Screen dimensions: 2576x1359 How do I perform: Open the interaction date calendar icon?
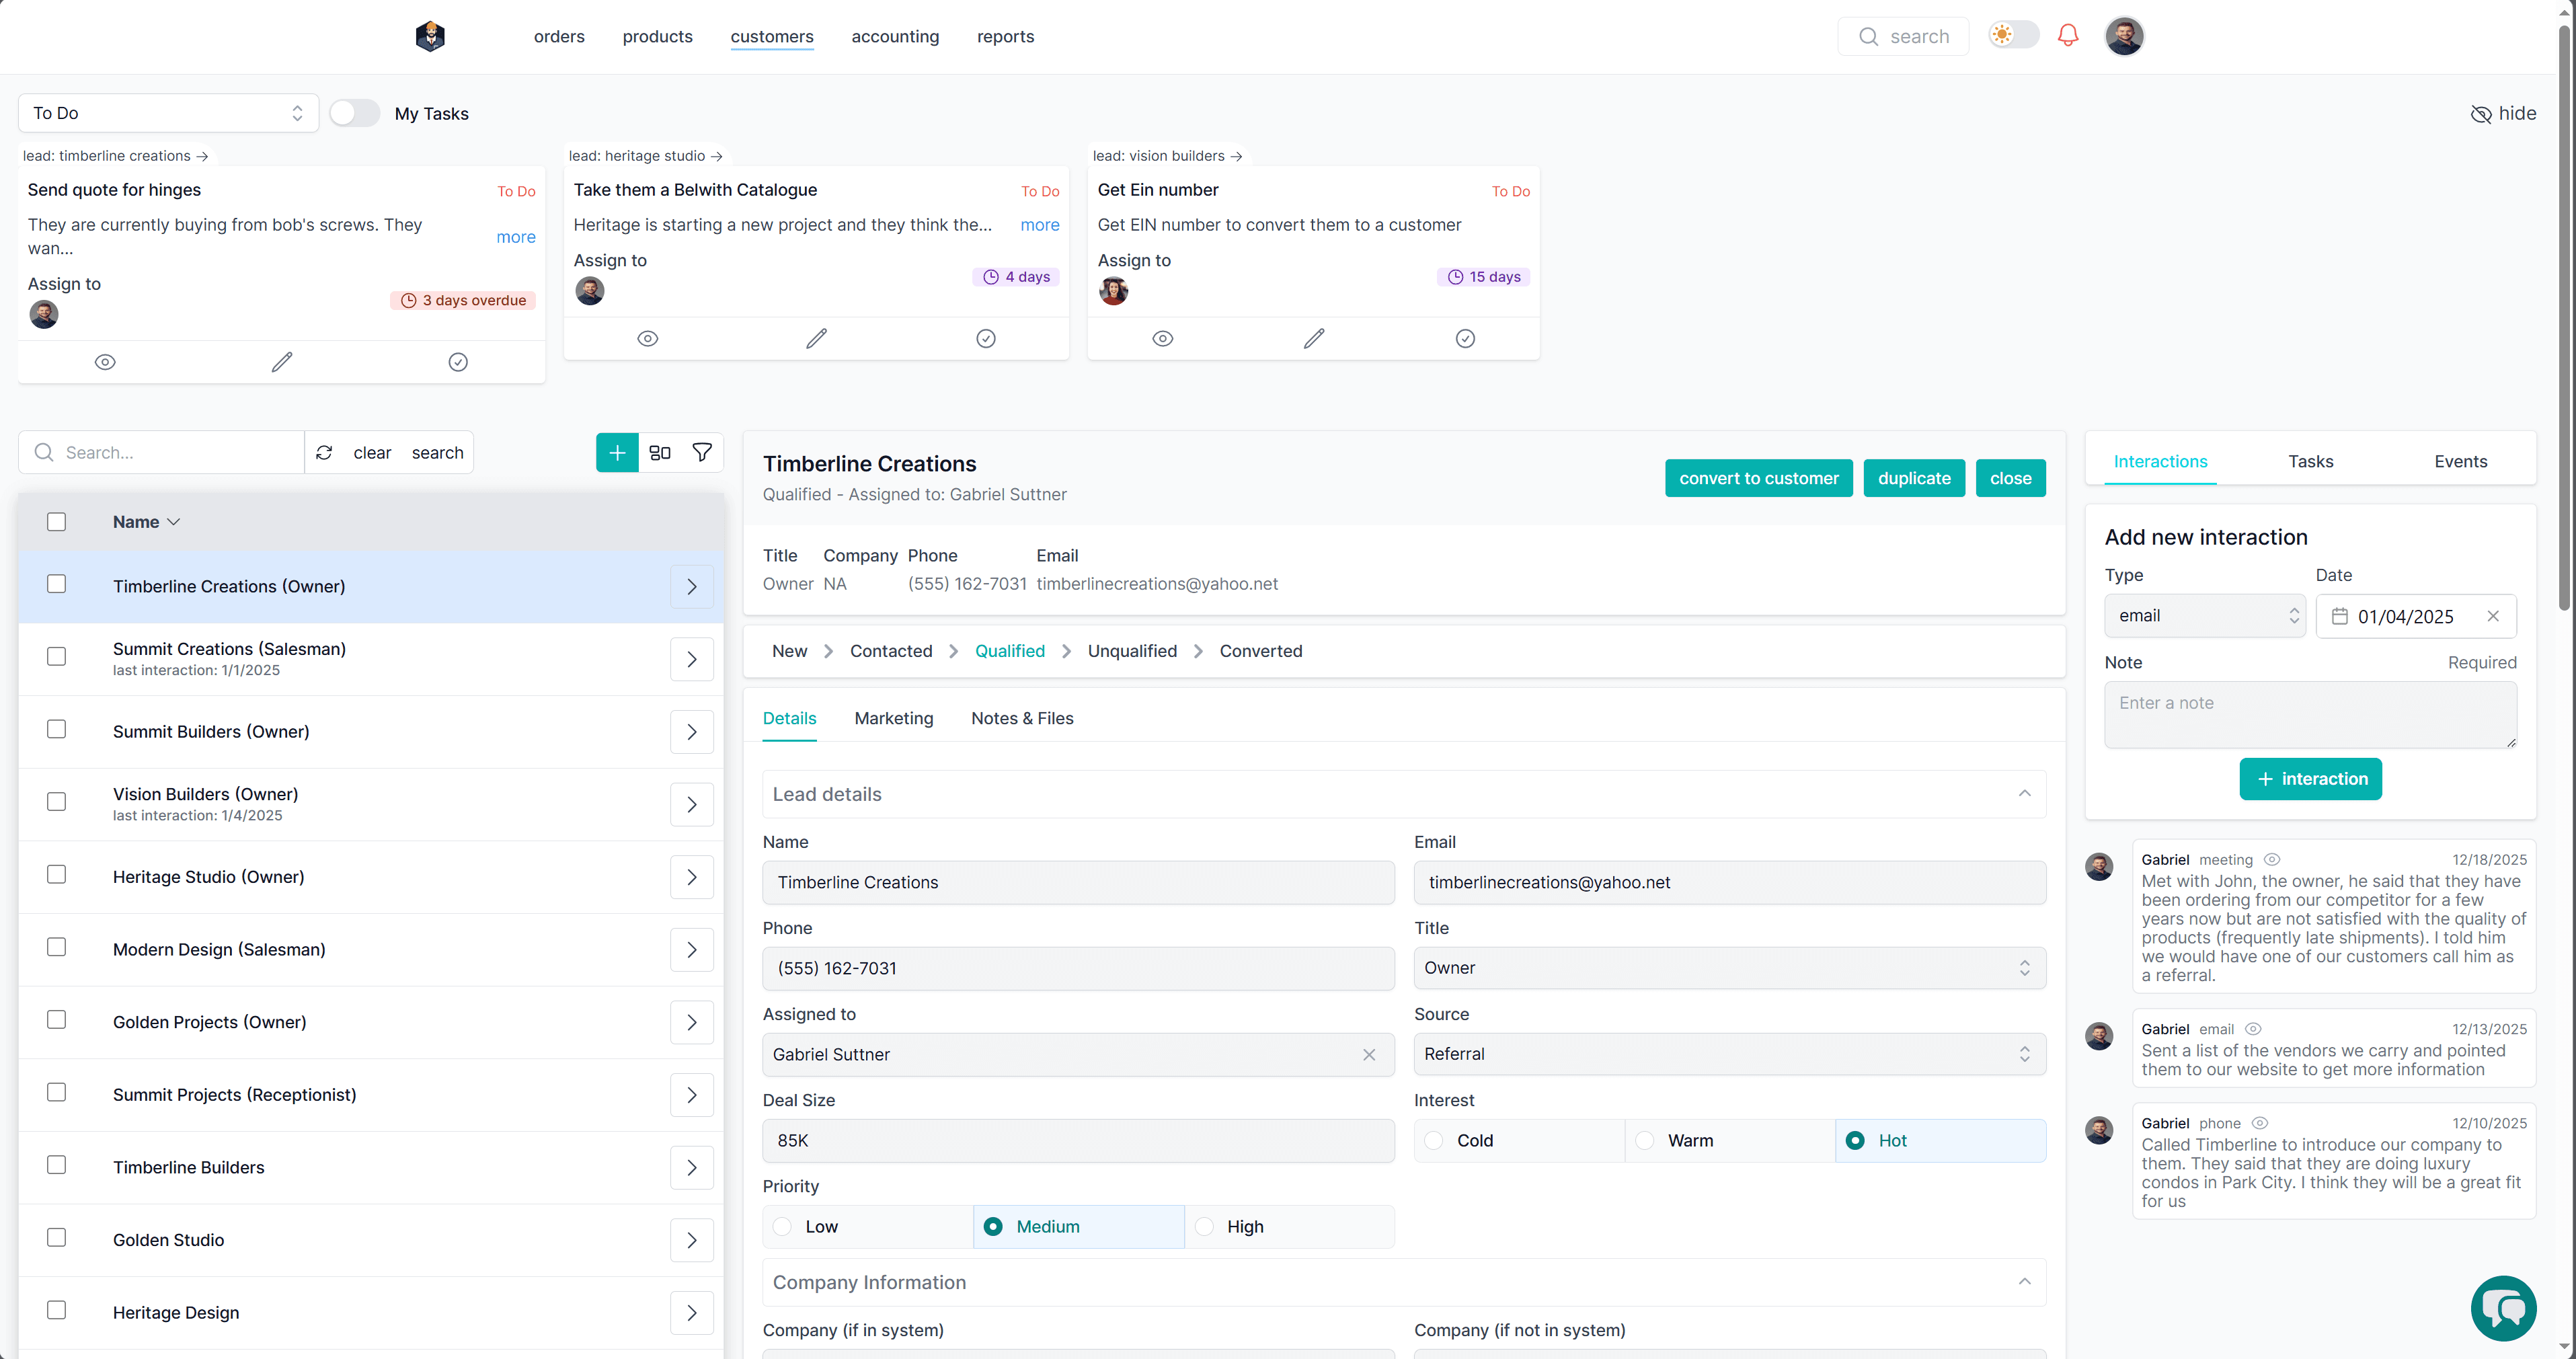(x=2339, y=616)
